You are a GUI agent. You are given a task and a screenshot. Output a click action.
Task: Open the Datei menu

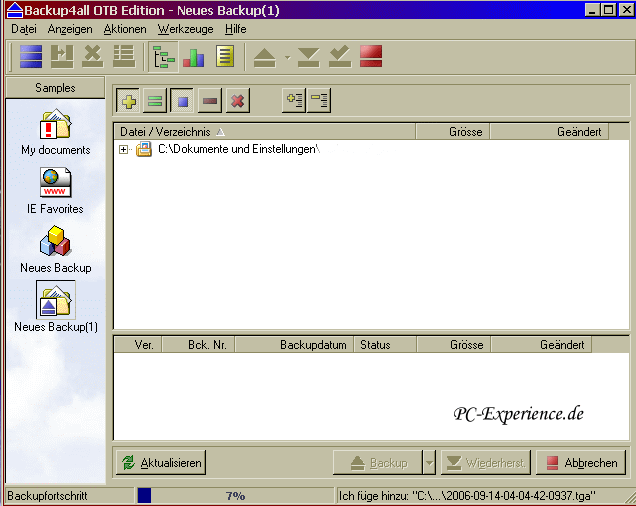point(24,29)
